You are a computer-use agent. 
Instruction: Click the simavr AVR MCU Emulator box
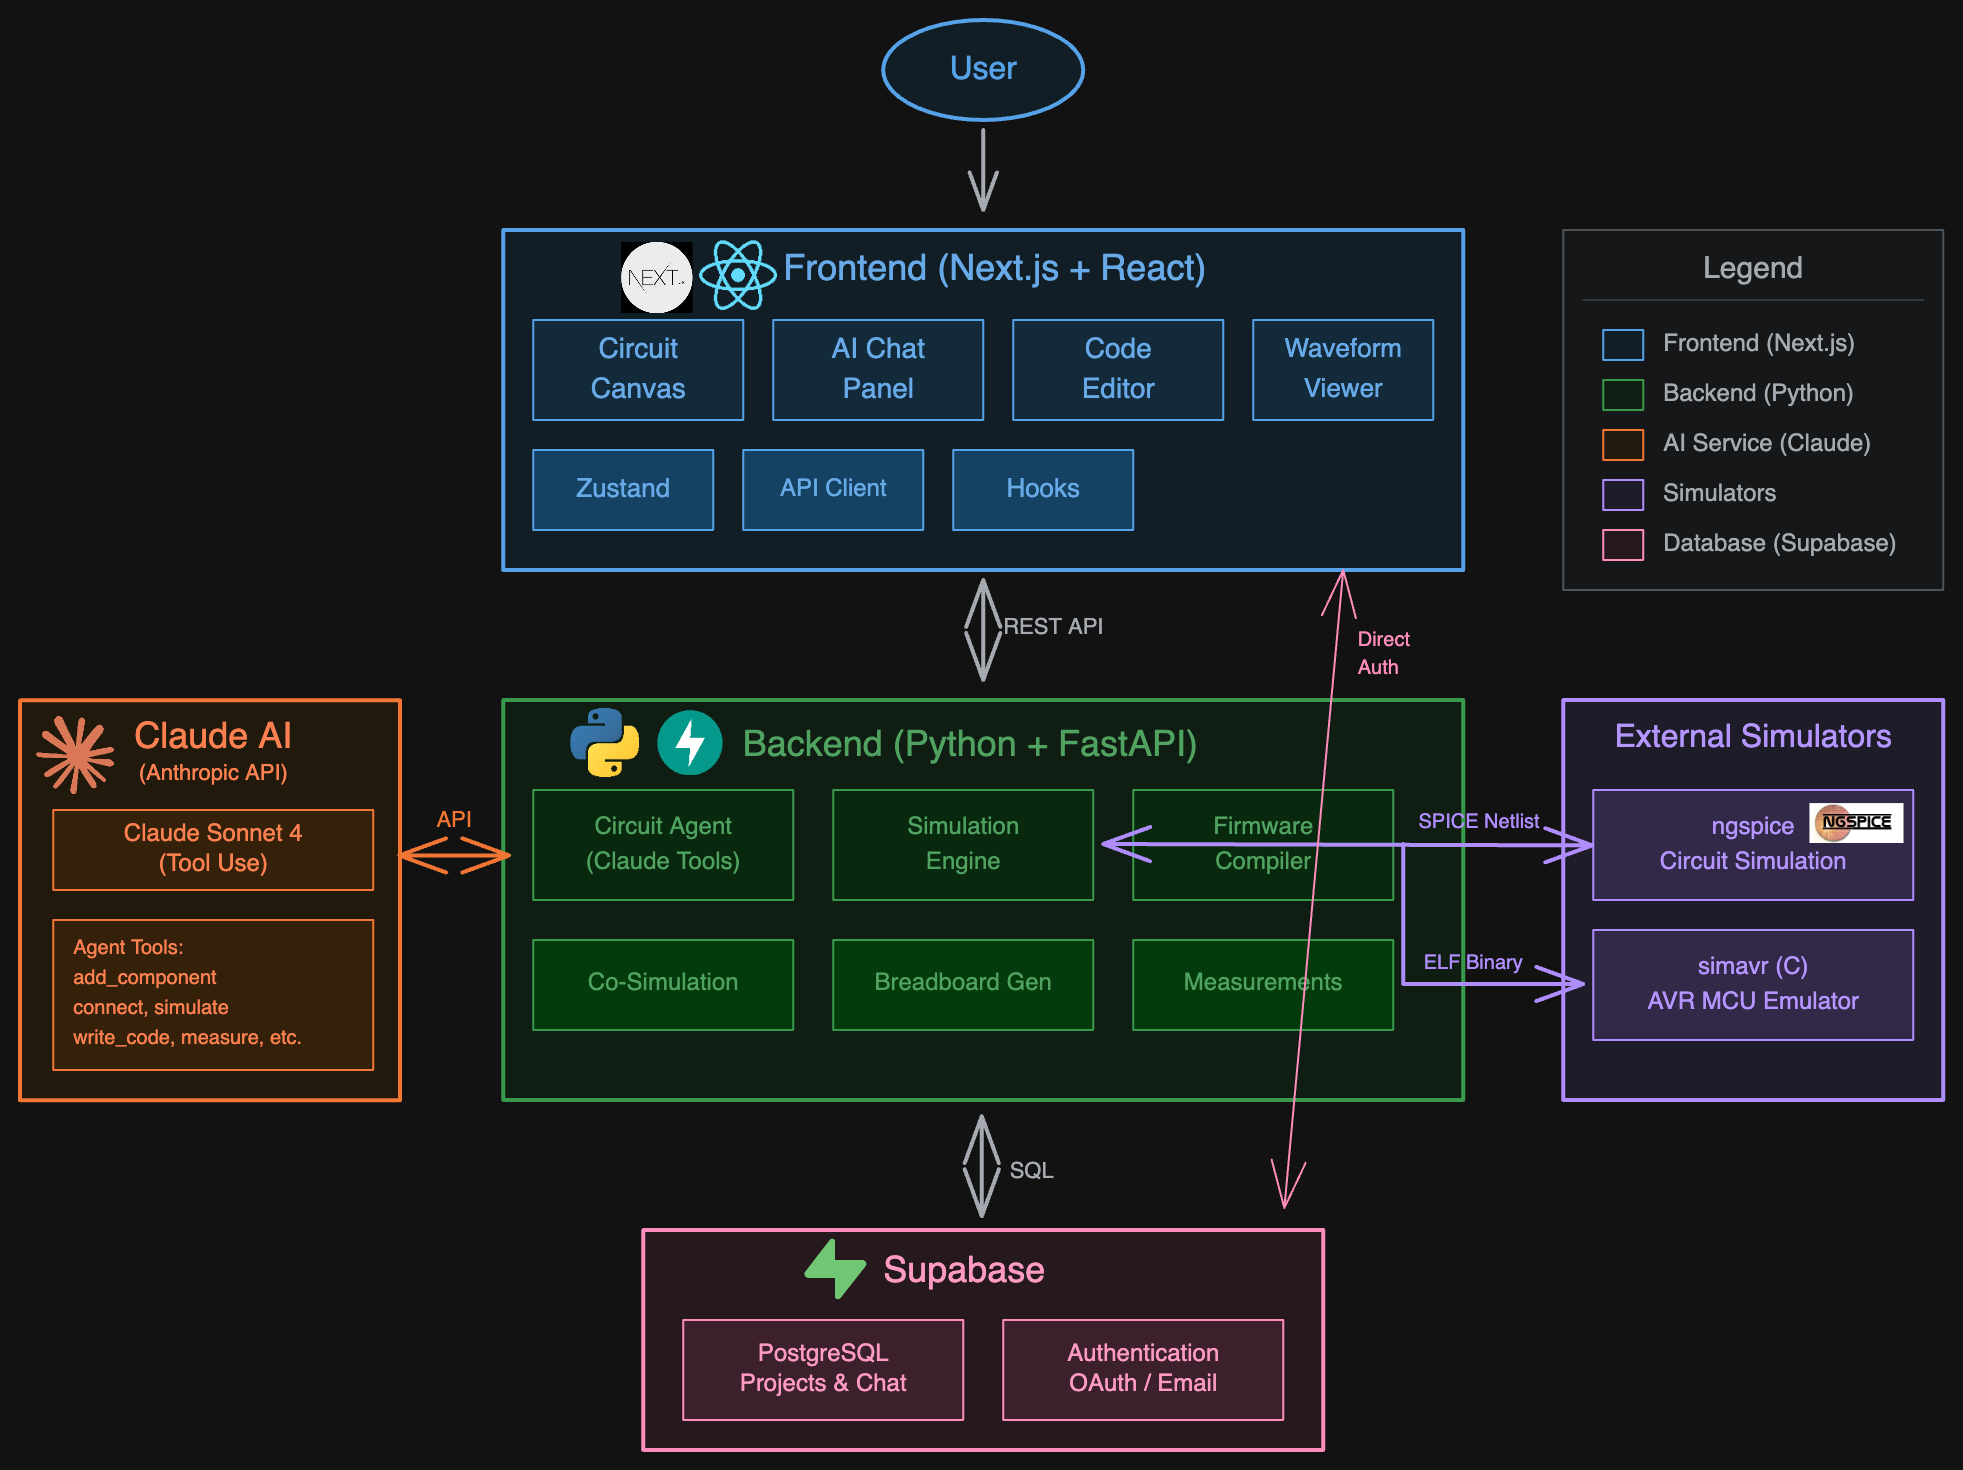coord(1752,984)
